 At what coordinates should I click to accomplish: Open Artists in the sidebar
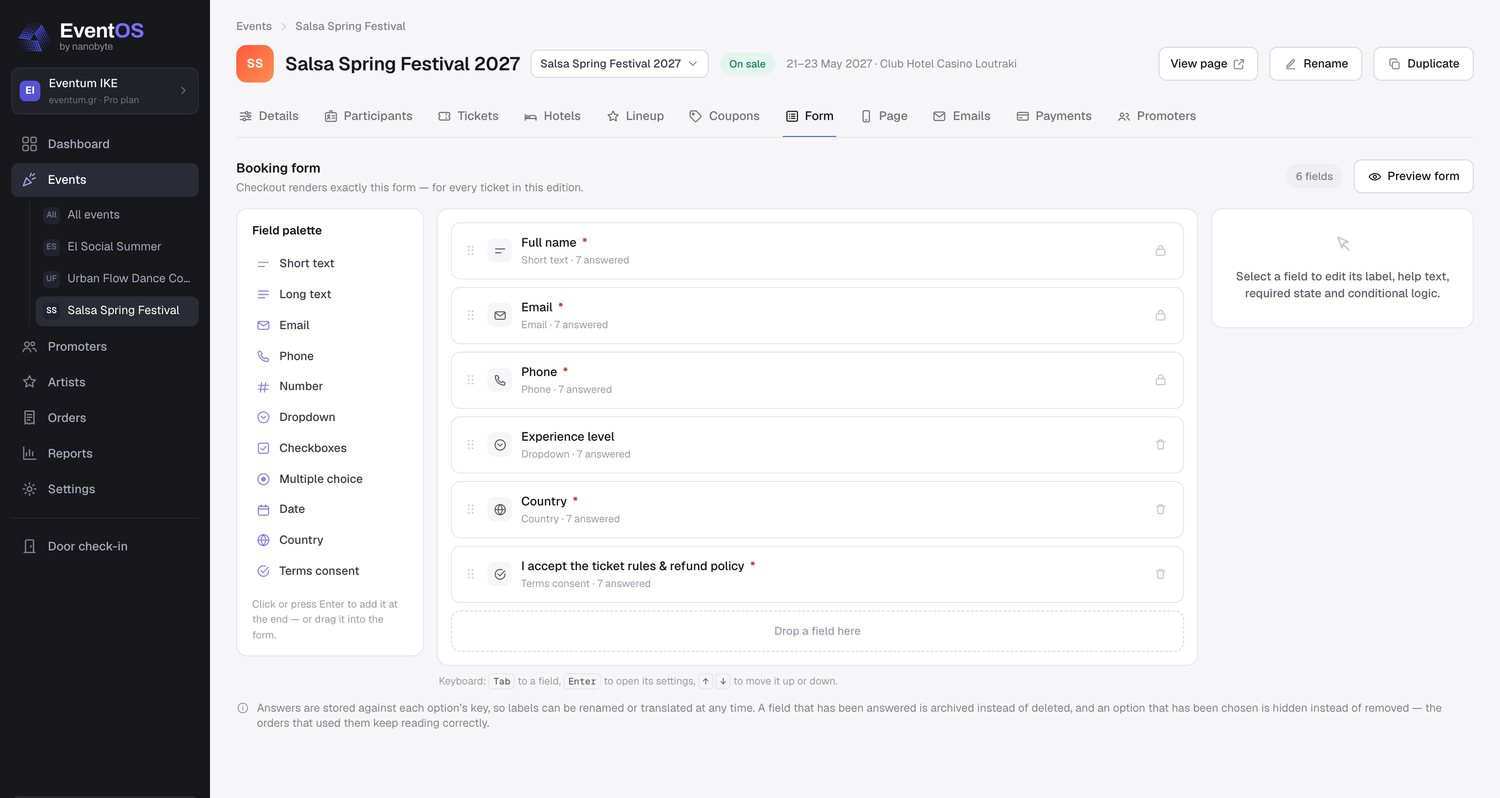(105, 382)
